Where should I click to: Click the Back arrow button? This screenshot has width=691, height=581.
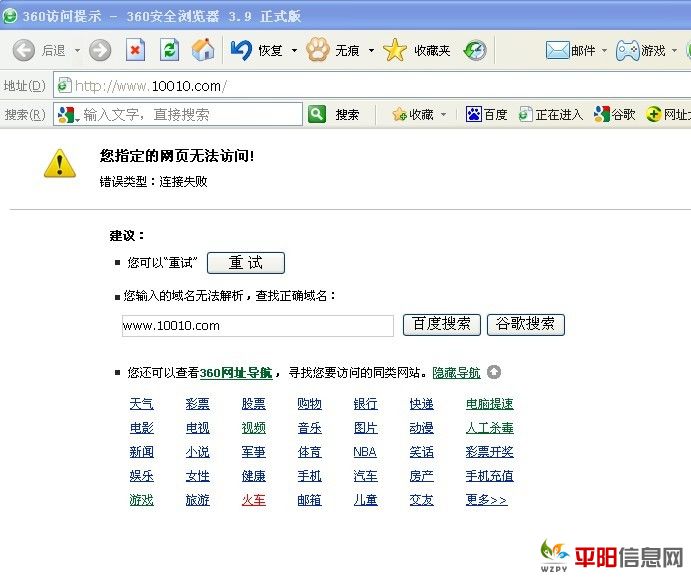(x=23, y=50)
